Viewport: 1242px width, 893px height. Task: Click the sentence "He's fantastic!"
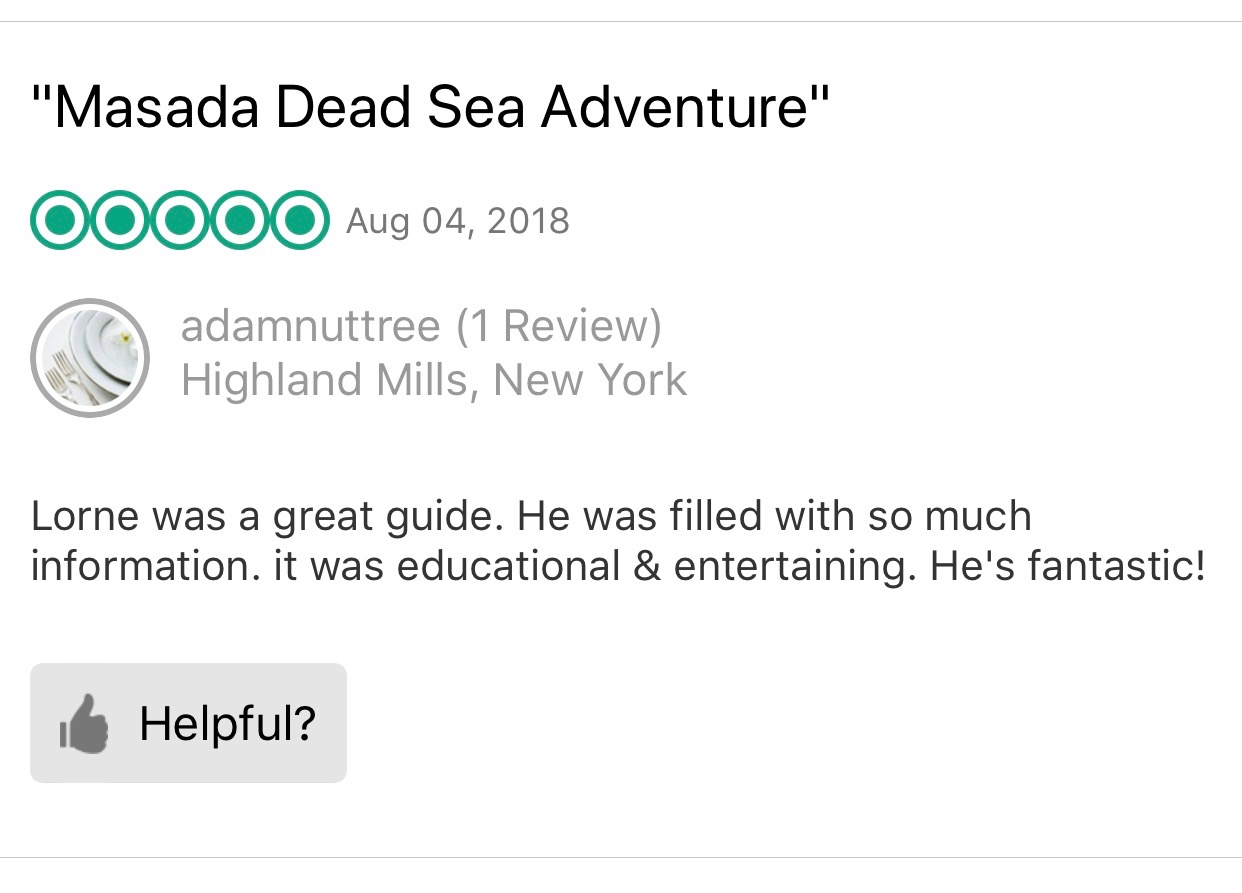1066,566
